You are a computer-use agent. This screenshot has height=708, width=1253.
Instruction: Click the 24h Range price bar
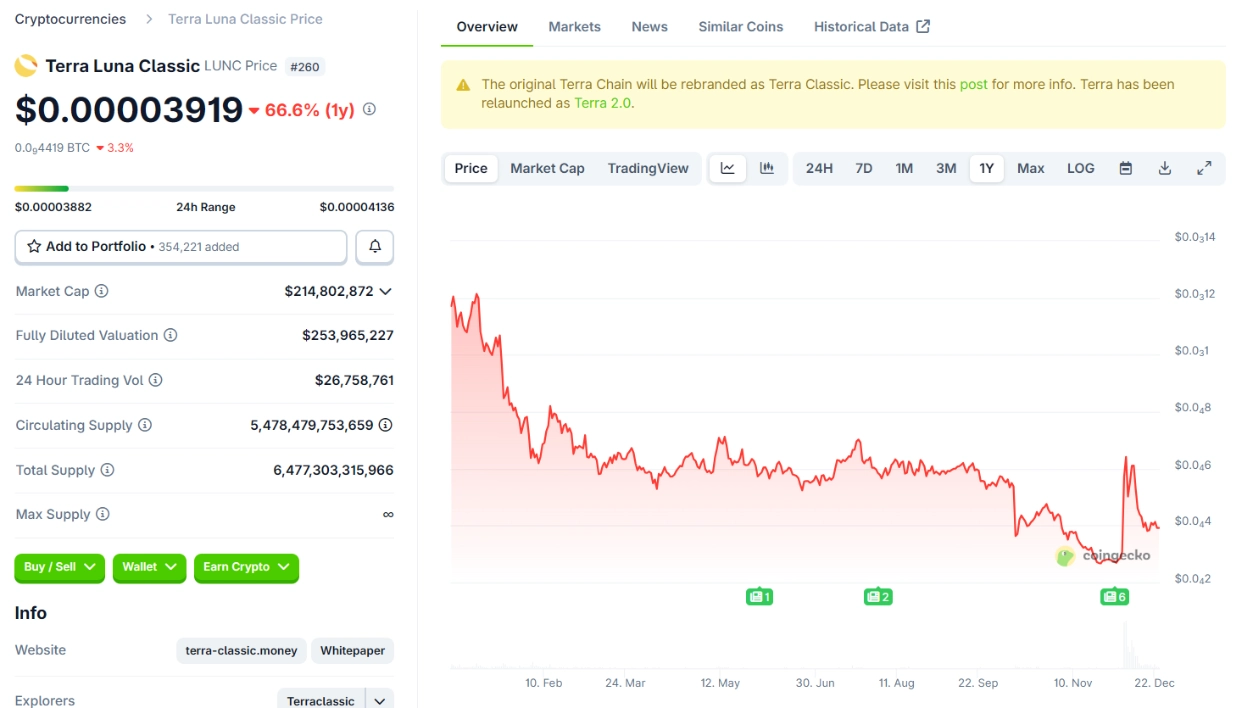pos(204,188)
